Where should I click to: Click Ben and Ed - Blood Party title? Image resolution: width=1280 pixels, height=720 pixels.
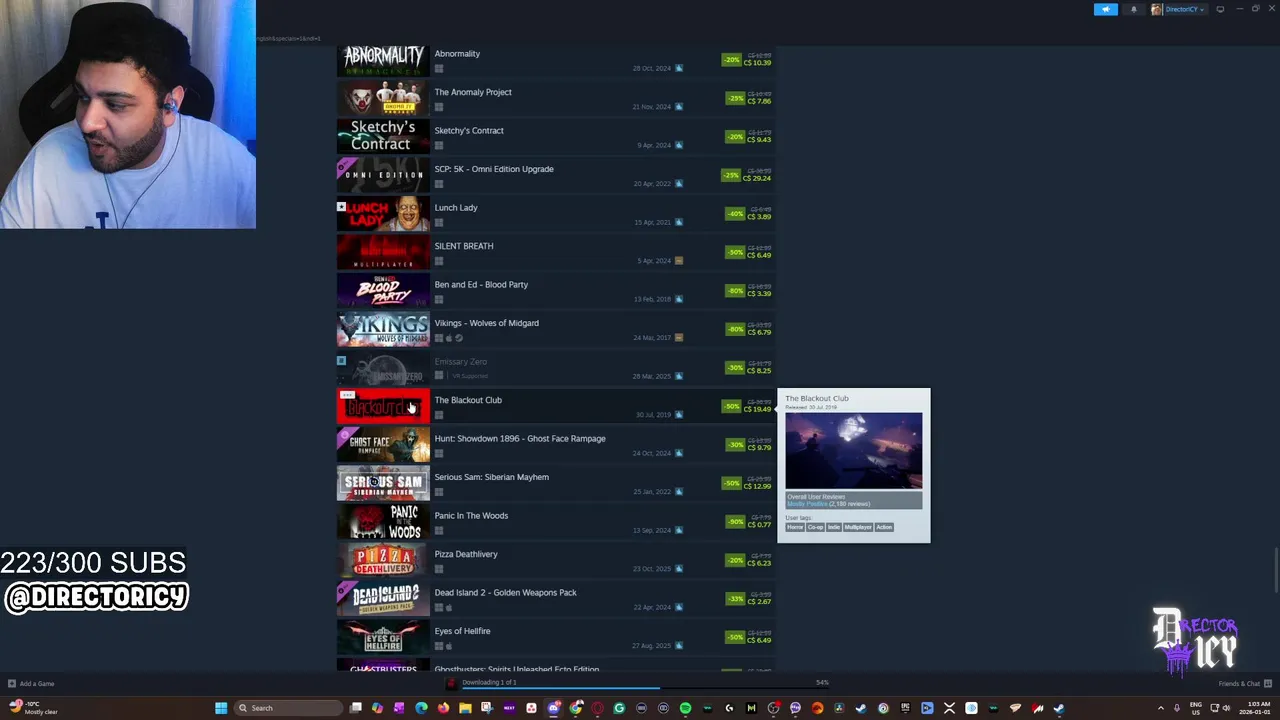click(481, 285)
